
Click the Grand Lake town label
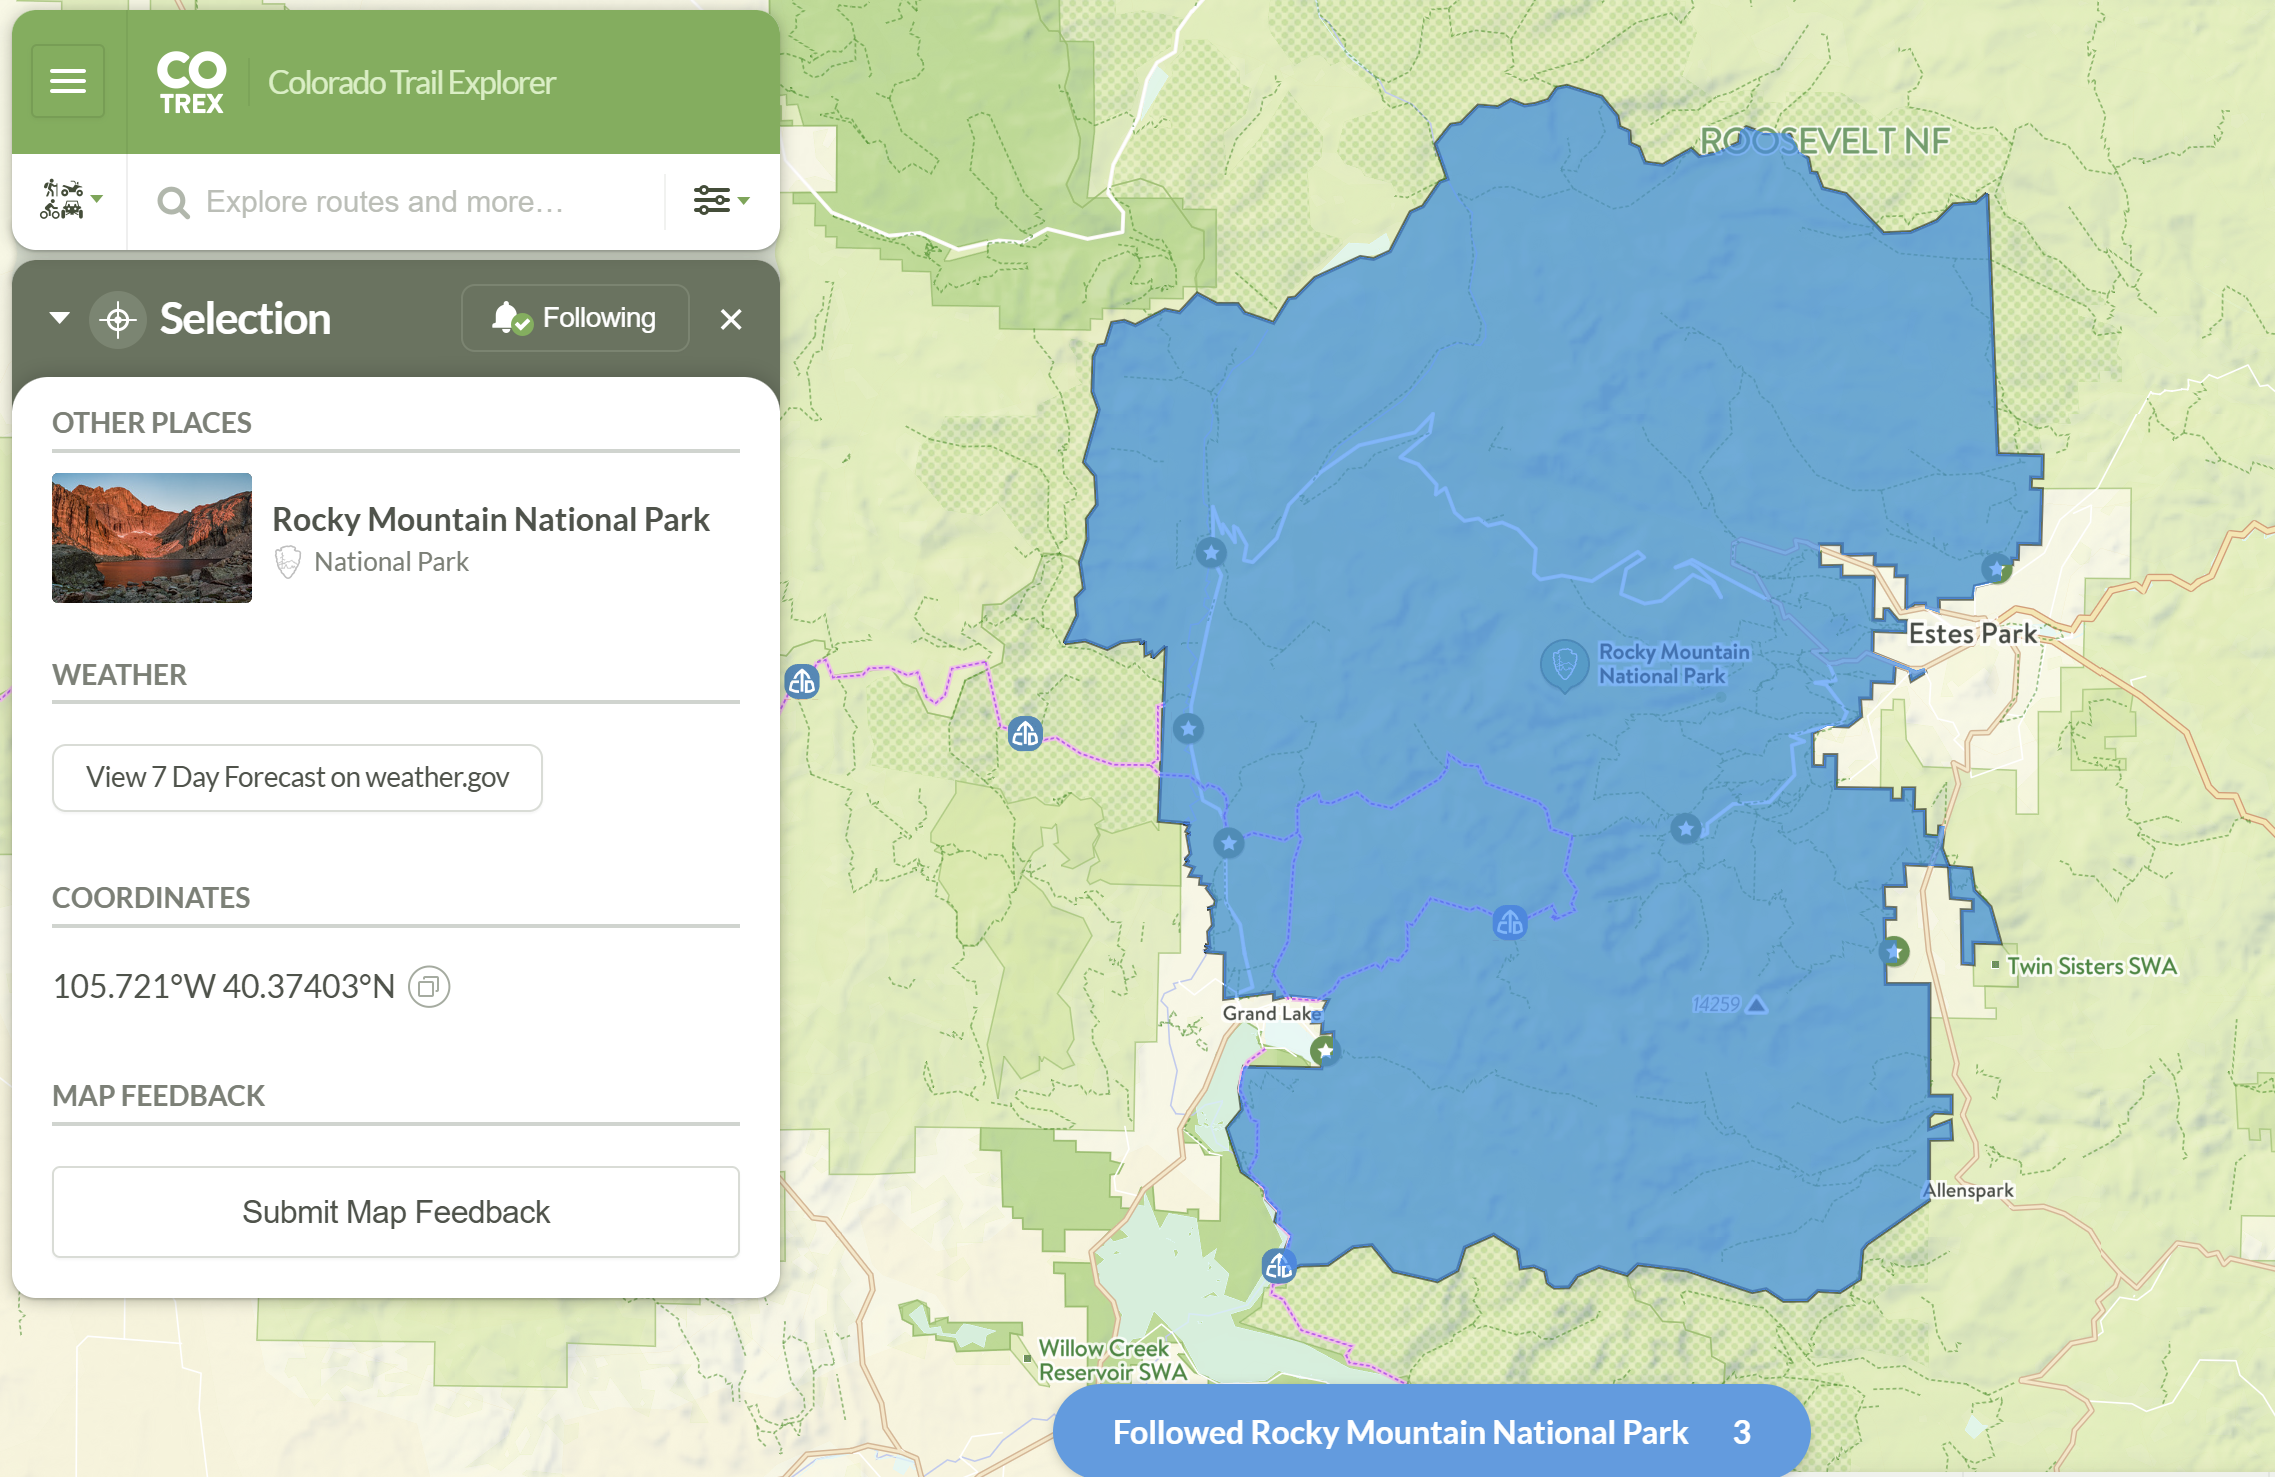coord(1271,1013)
